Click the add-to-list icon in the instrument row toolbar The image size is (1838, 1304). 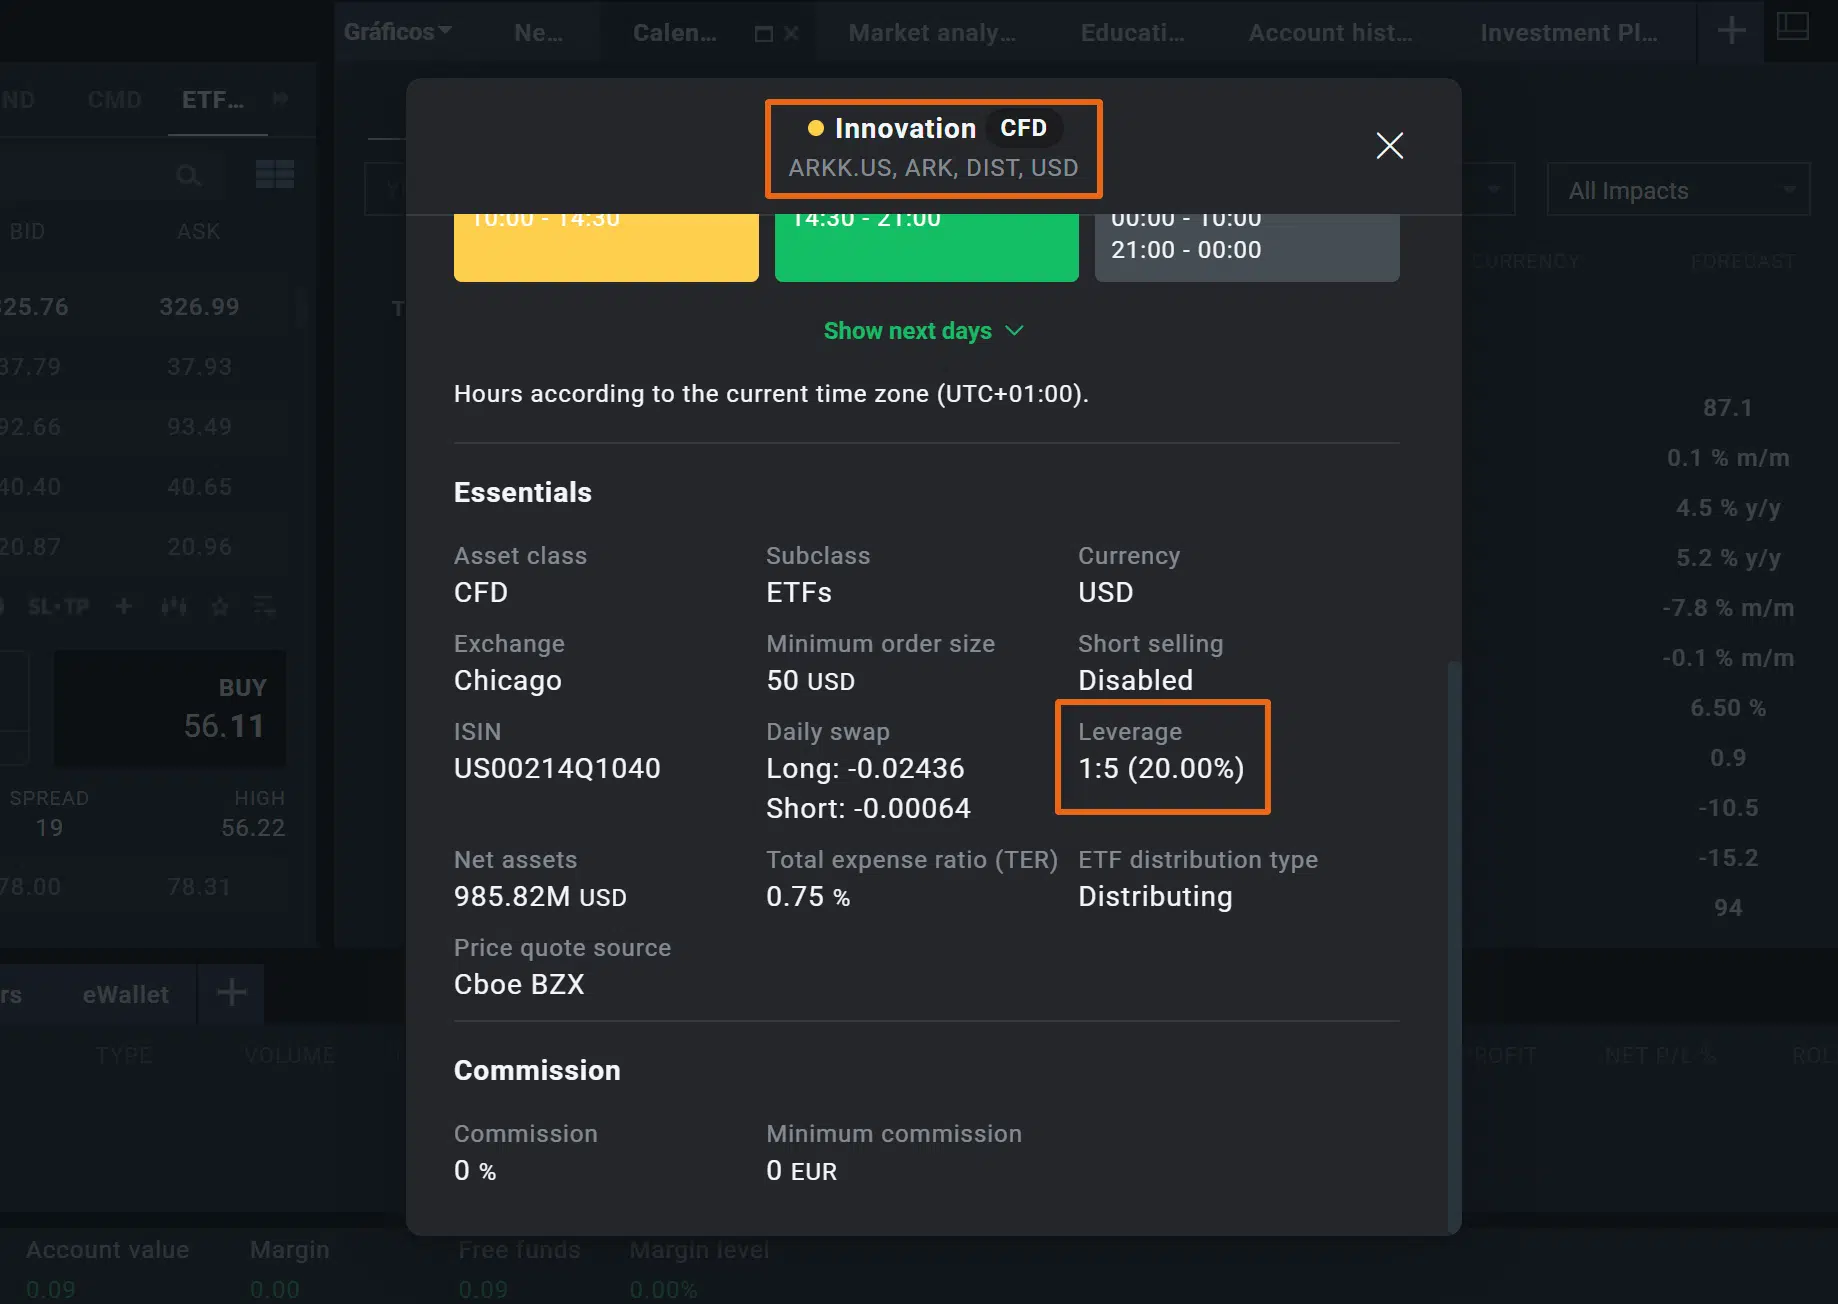pos(264,606)
